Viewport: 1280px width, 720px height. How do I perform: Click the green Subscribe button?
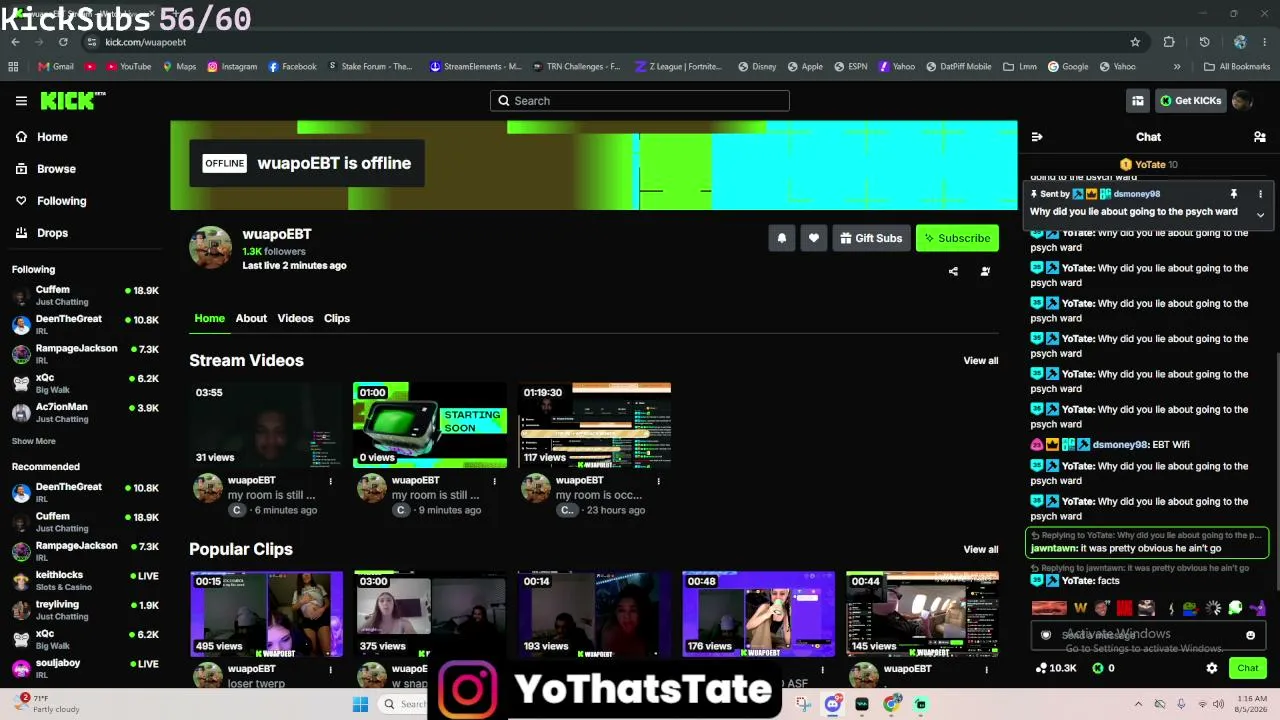click(957, 238)
